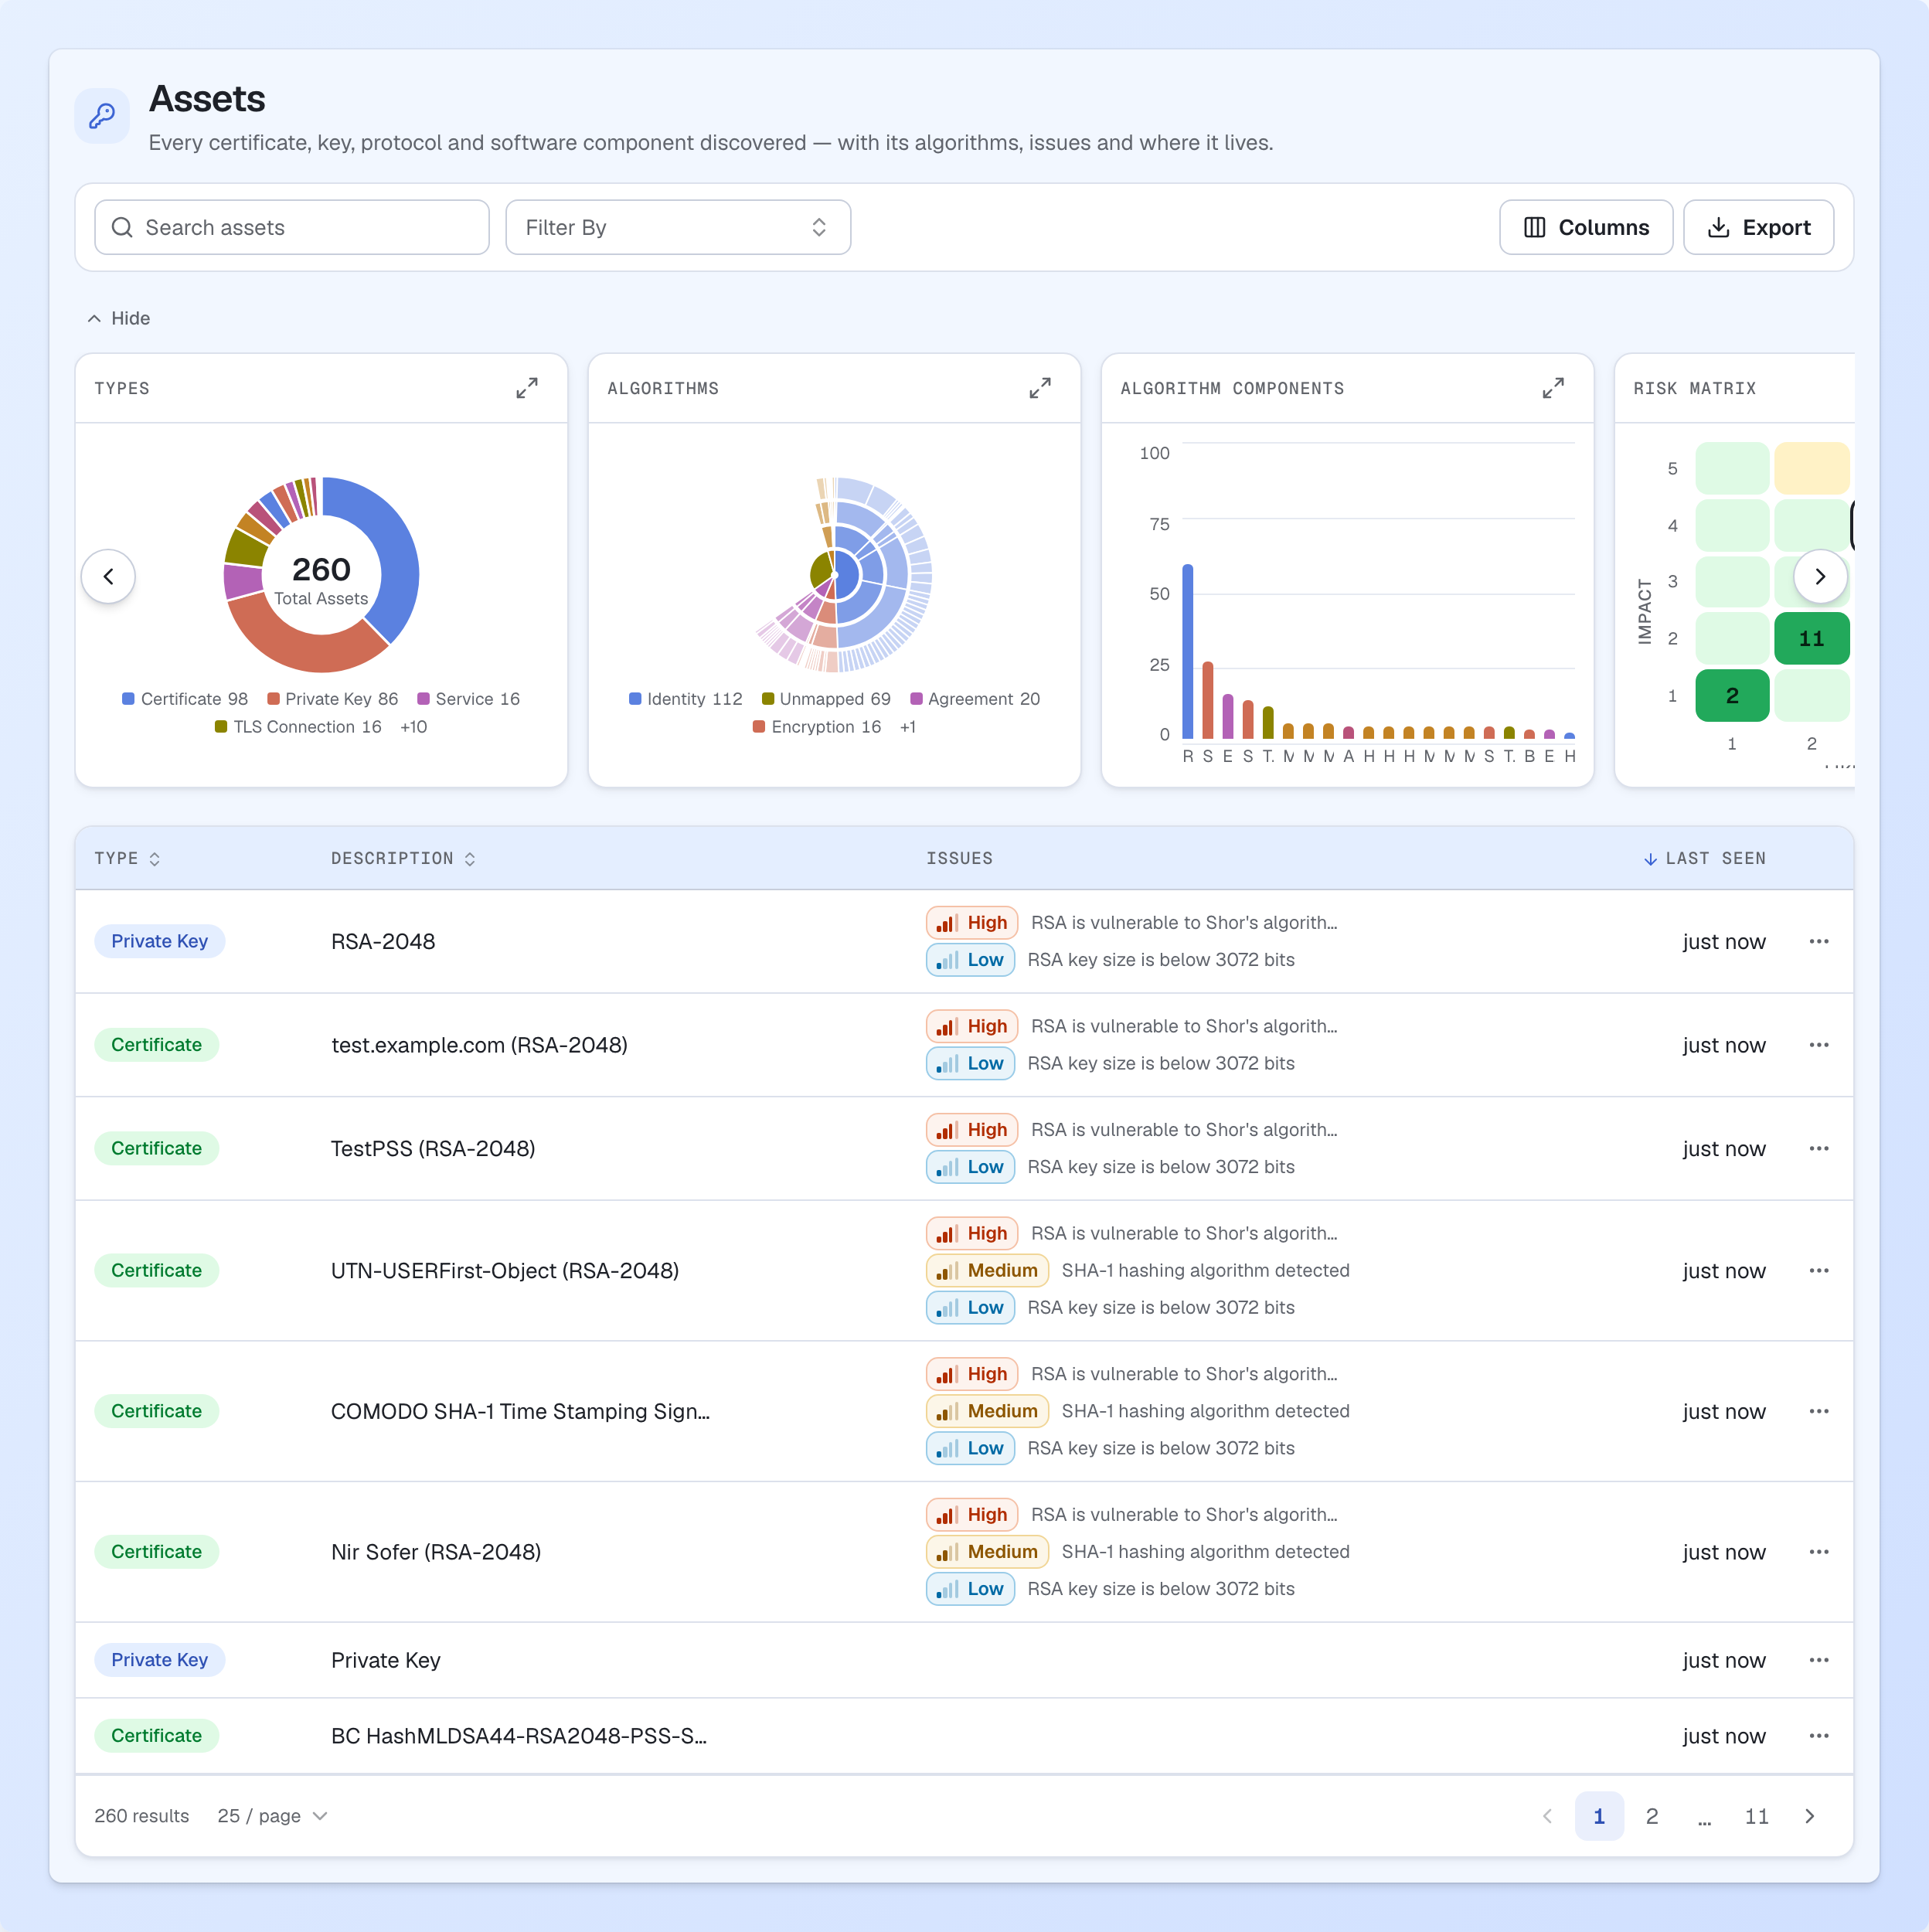Select the risk matrix cell showing 11

tap(1811, 638)
